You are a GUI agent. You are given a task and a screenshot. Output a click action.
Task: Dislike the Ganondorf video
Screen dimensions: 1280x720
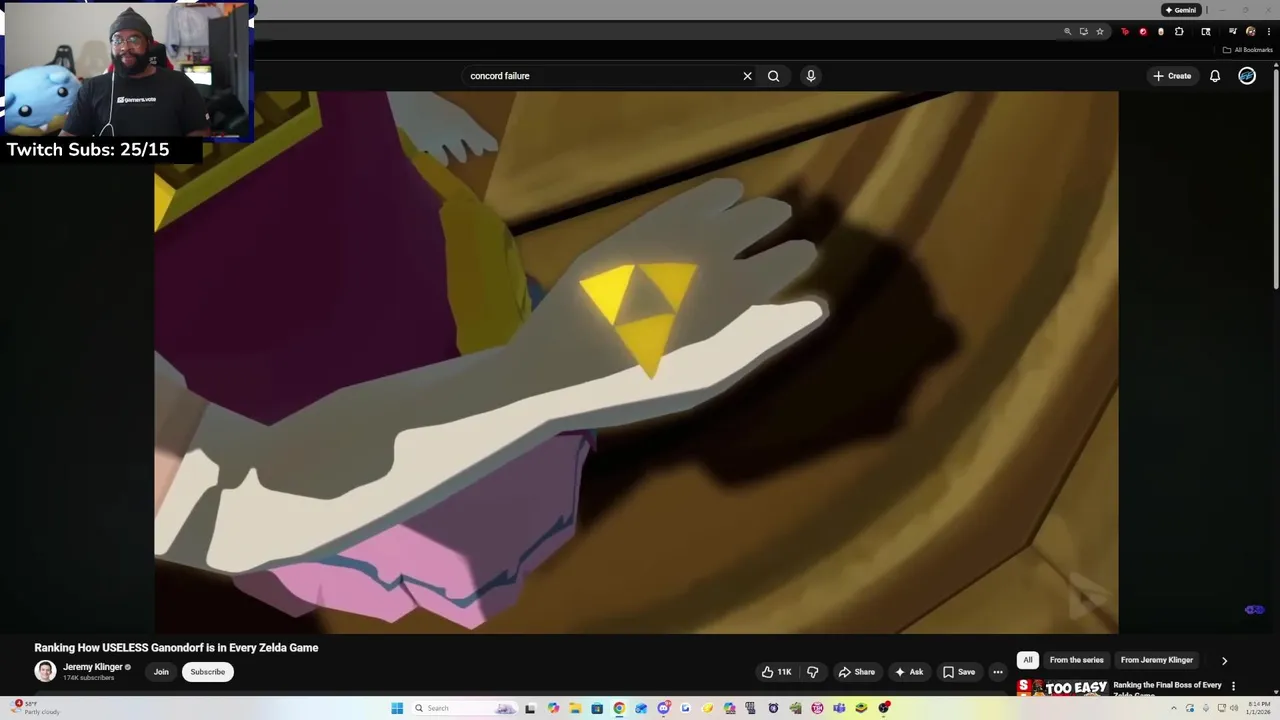[x=812, y=672]
